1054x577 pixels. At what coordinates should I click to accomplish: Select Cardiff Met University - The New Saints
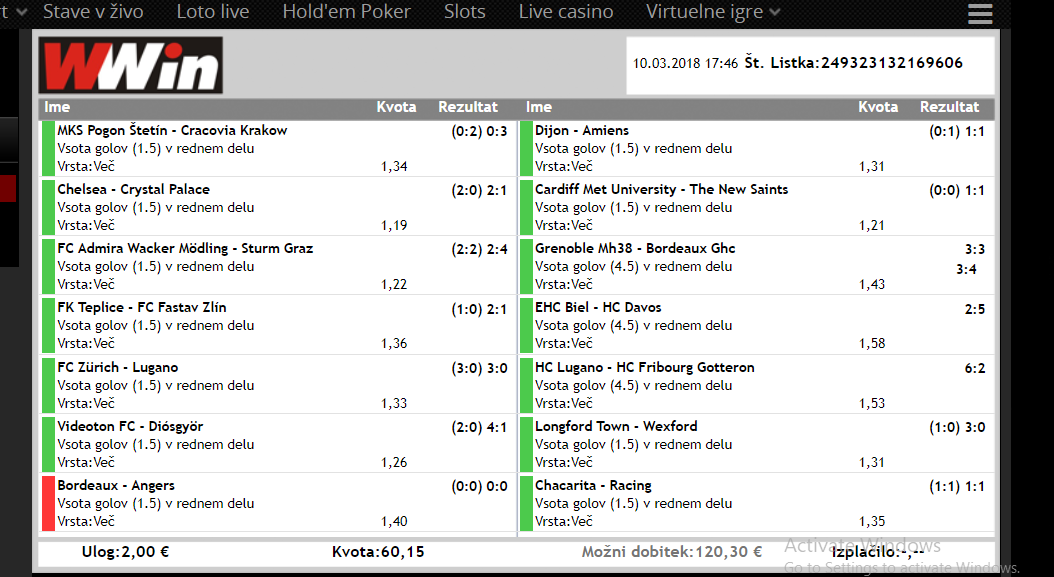click(661, 190)
